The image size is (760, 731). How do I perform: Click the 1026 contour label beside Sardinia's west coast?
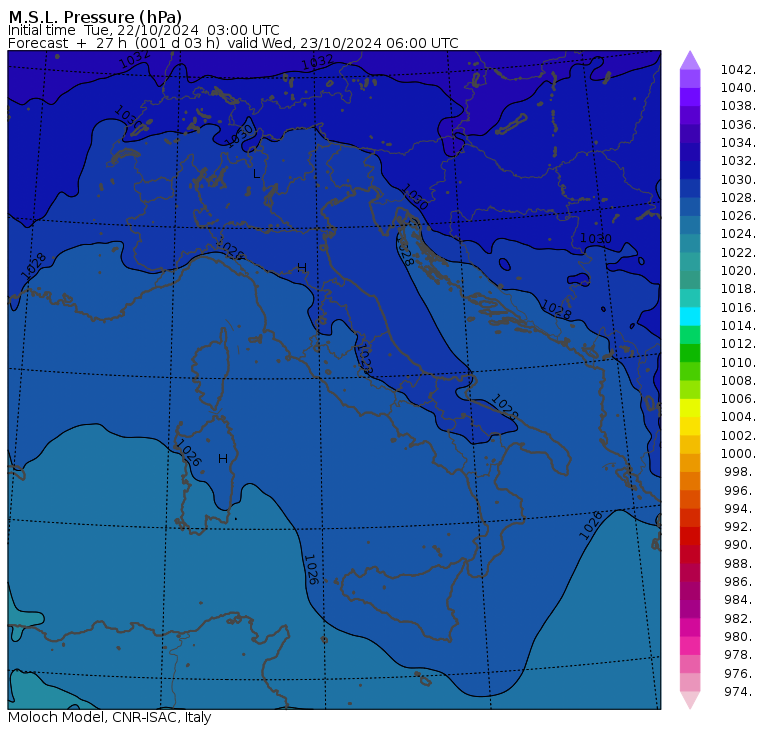coord(188,453)
